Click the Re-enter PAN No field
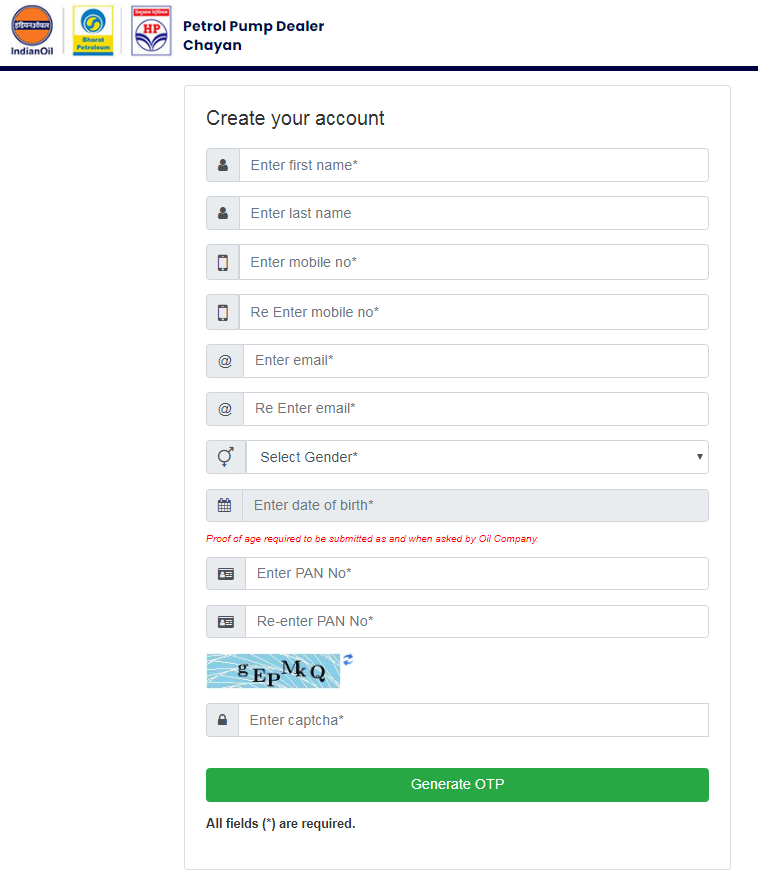The image size is (758, 874). [476, 621]
